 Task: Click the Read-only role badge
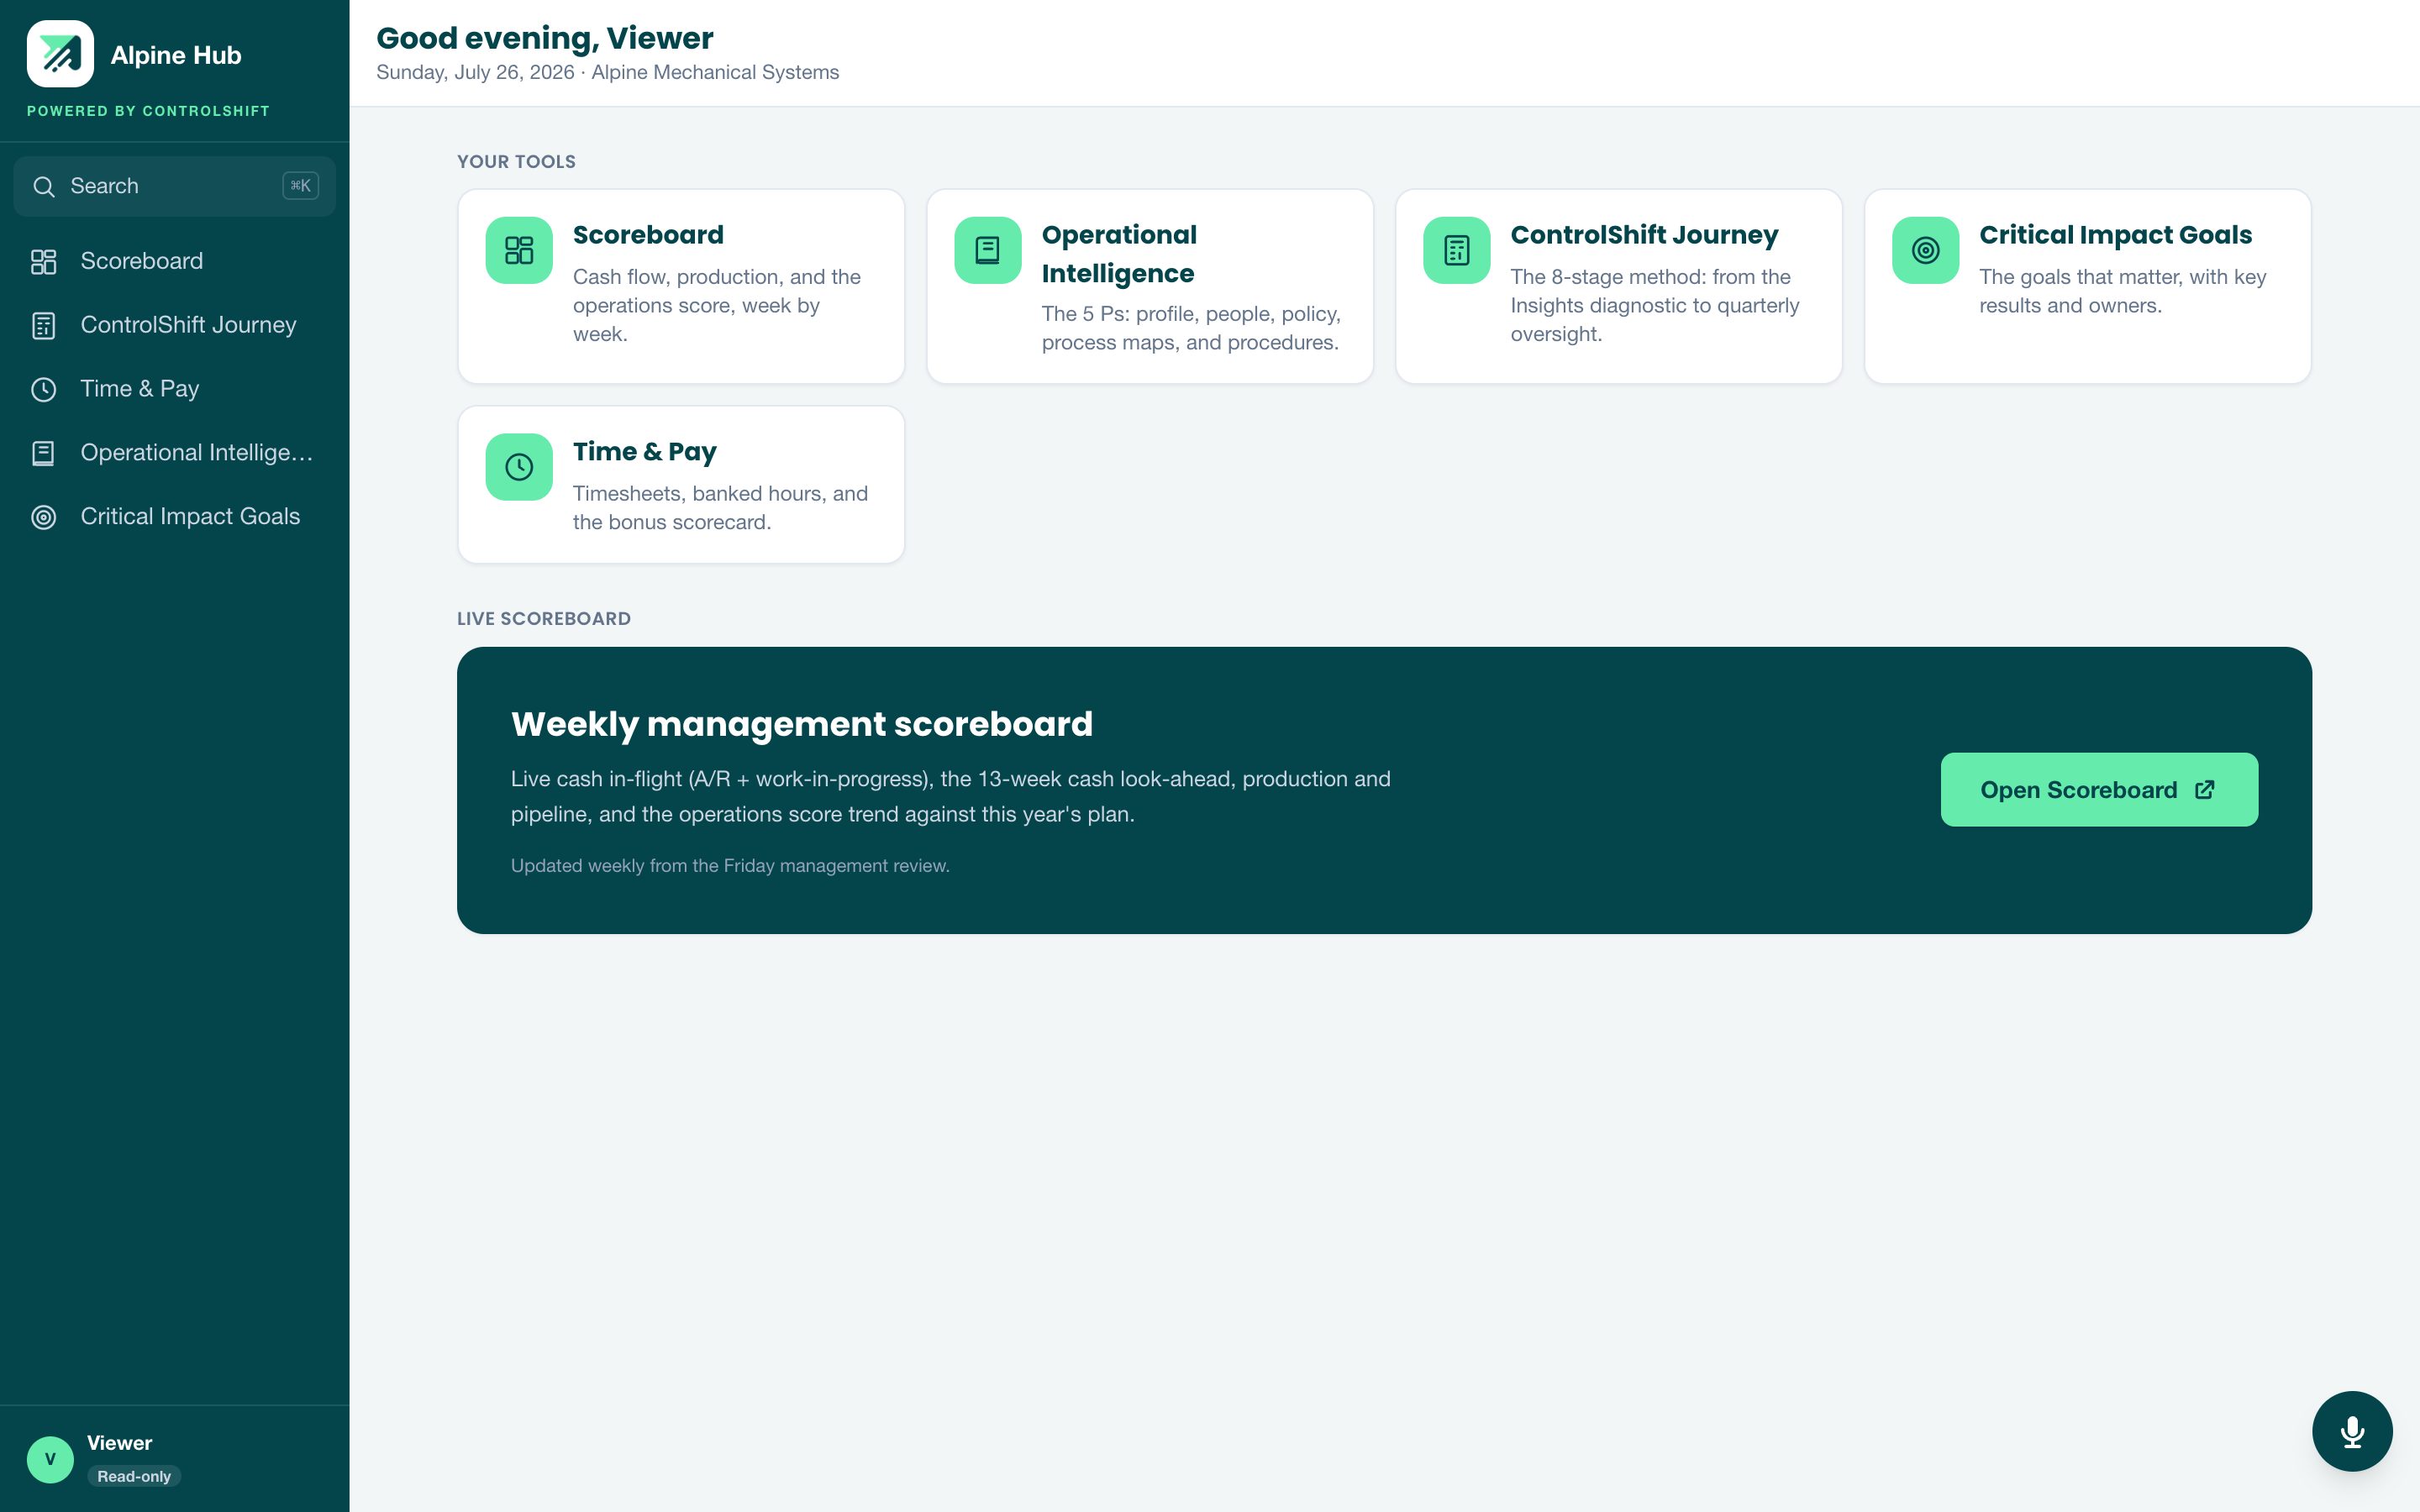pyautogui.click(x=134, y=1477)
